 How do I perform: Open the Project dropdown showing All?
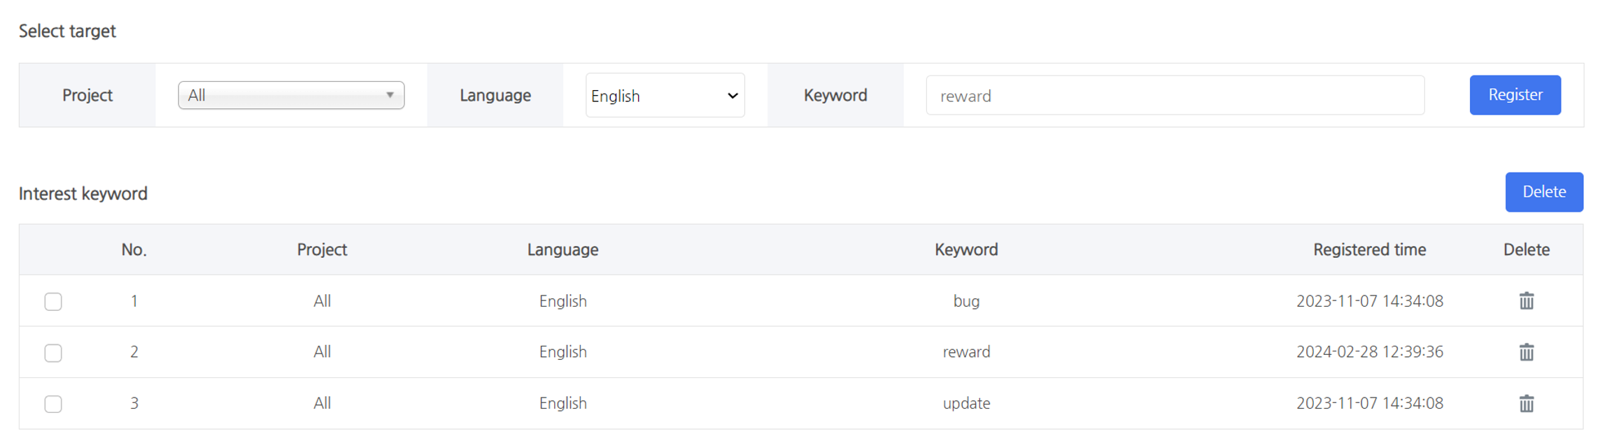(291, 95)
